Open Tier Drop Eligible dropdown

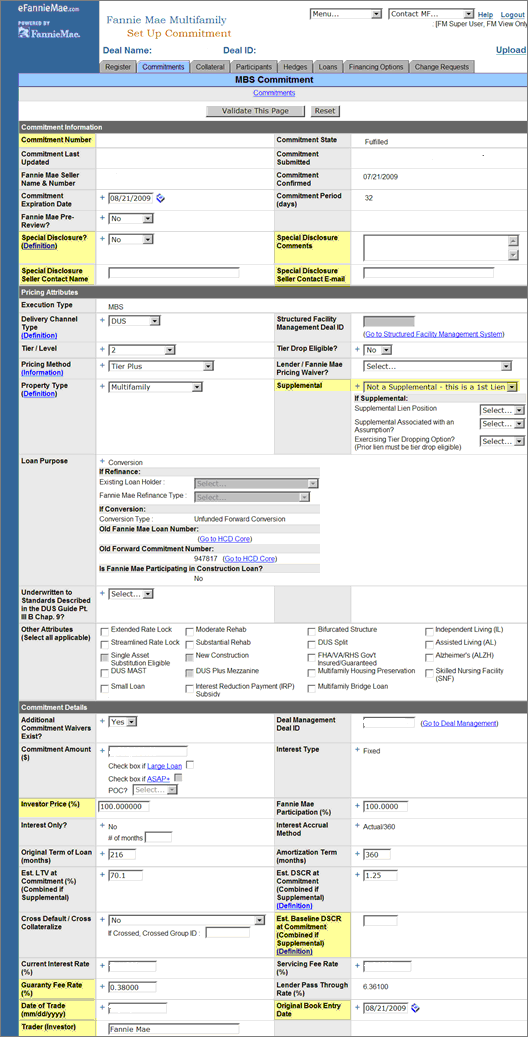378,350
